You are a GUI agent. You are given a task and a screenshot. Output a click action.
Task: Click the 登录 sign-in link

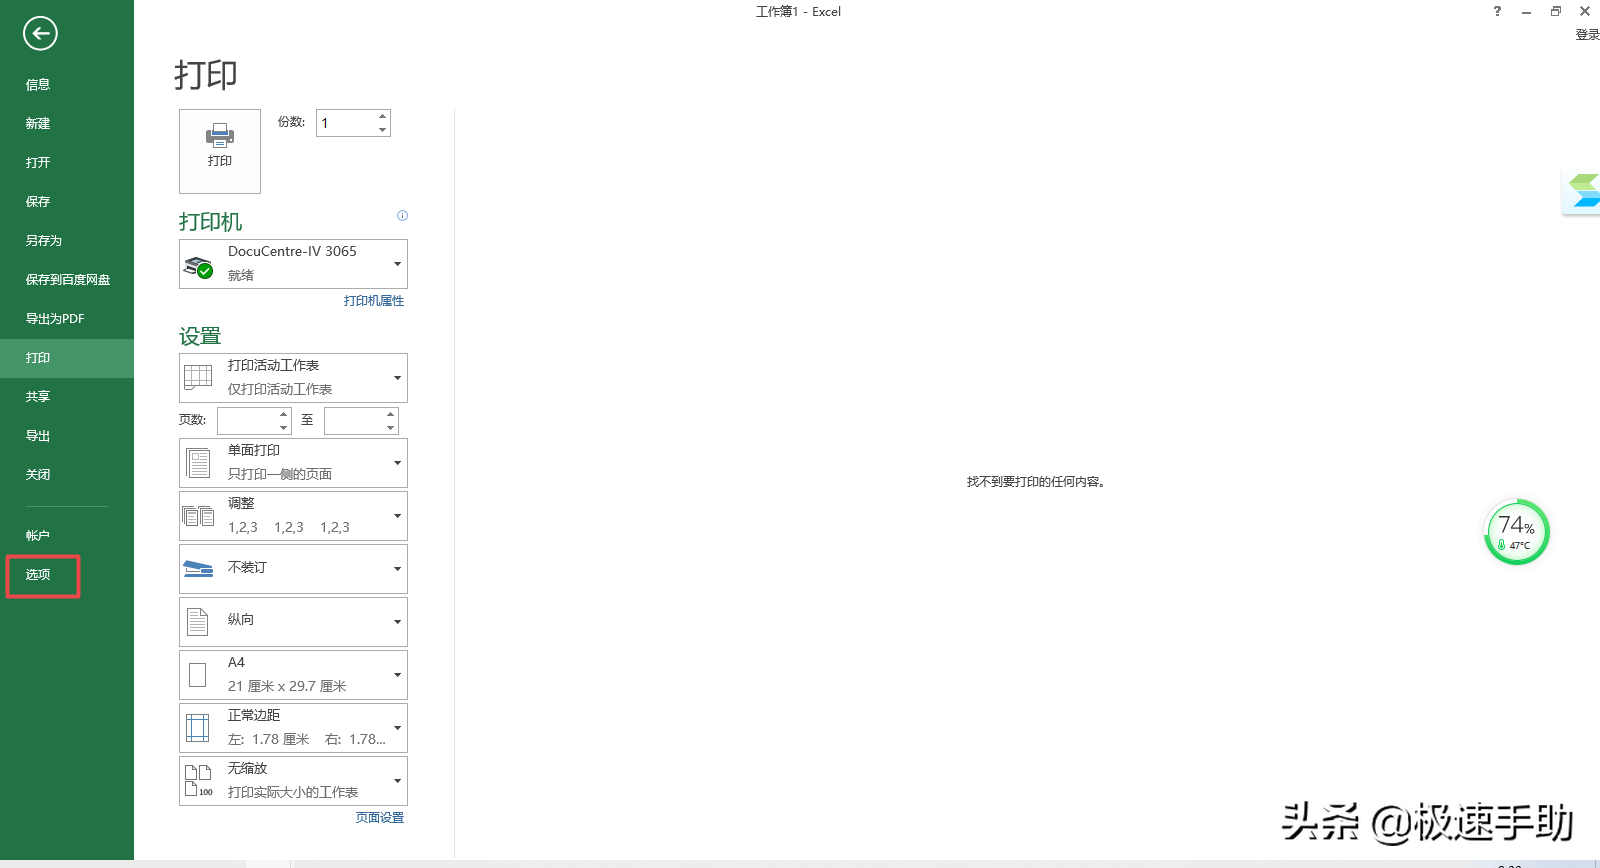point(1587,35)
